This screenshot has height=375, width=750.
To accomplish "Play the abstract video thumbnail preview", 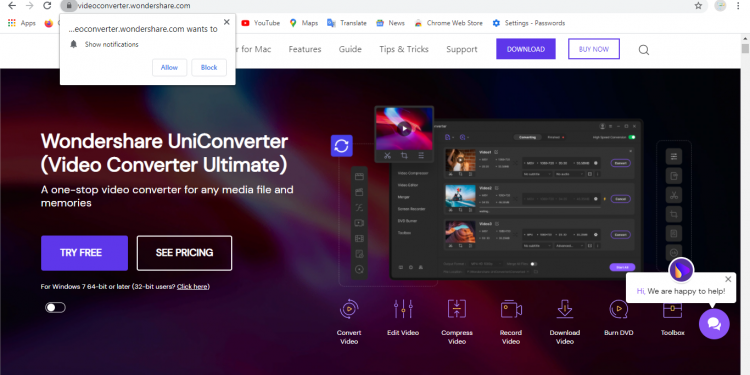I will click(x=404, y=128).
